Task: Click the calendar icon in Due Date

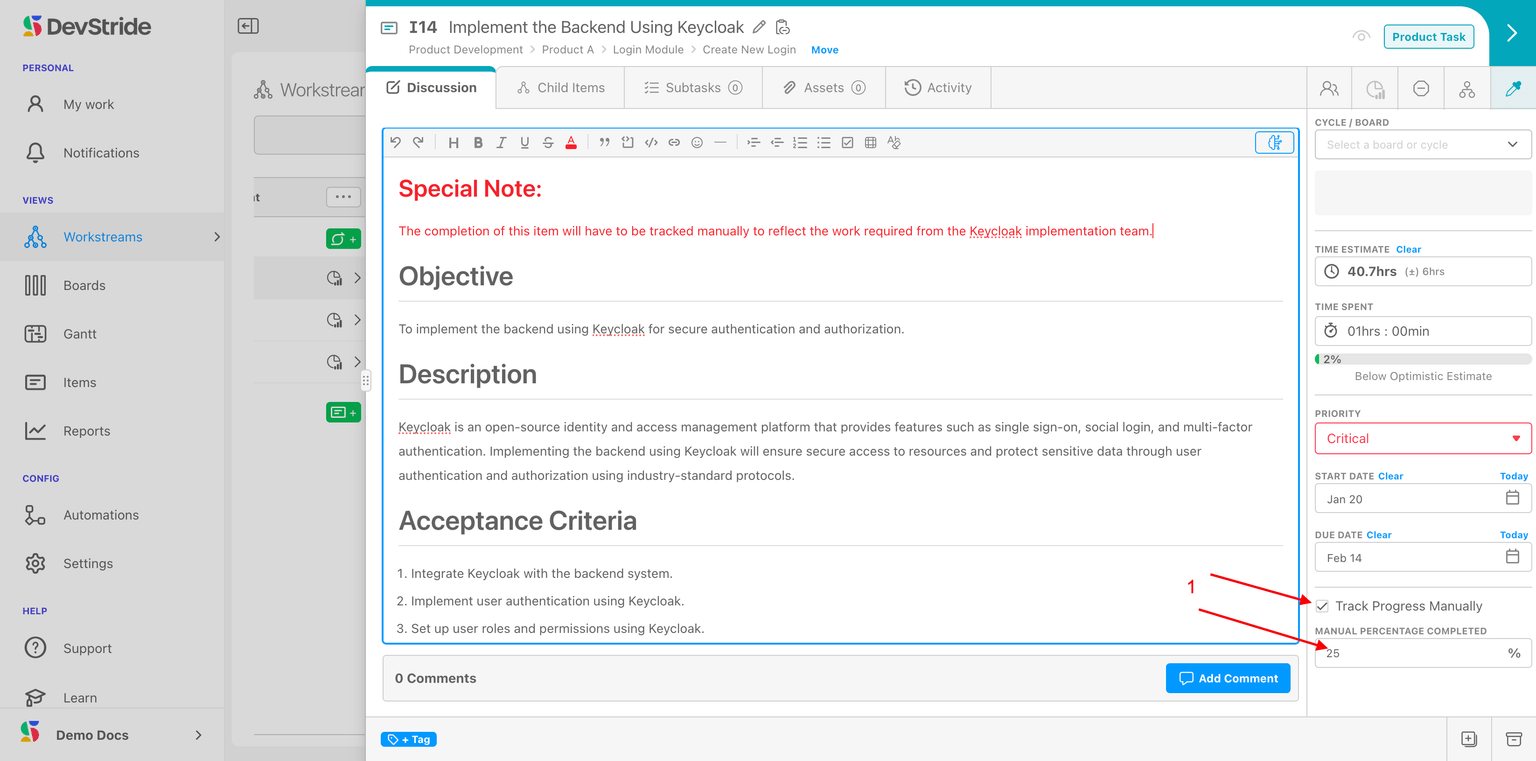Action: (x=1512, y=557)
